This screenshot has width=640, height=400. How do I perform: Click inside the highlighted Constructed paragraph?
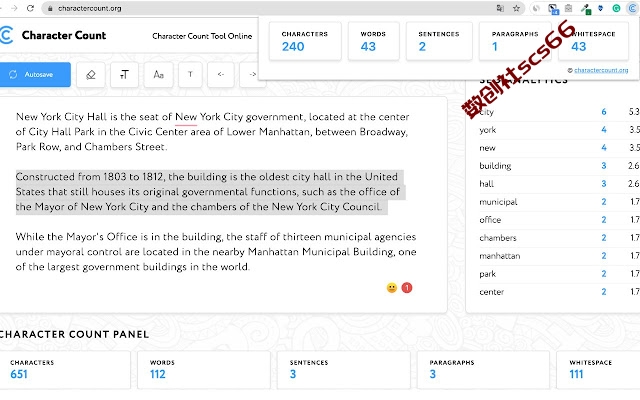[210, 192]
